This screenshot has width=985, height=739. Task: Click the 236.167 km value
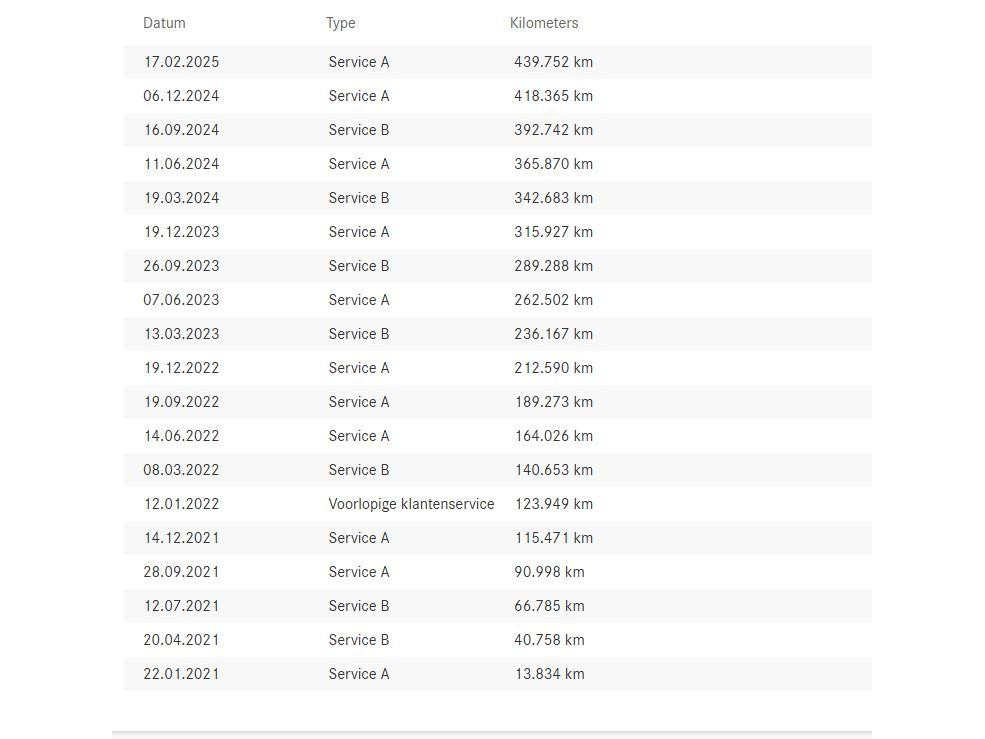click(553, 334)
